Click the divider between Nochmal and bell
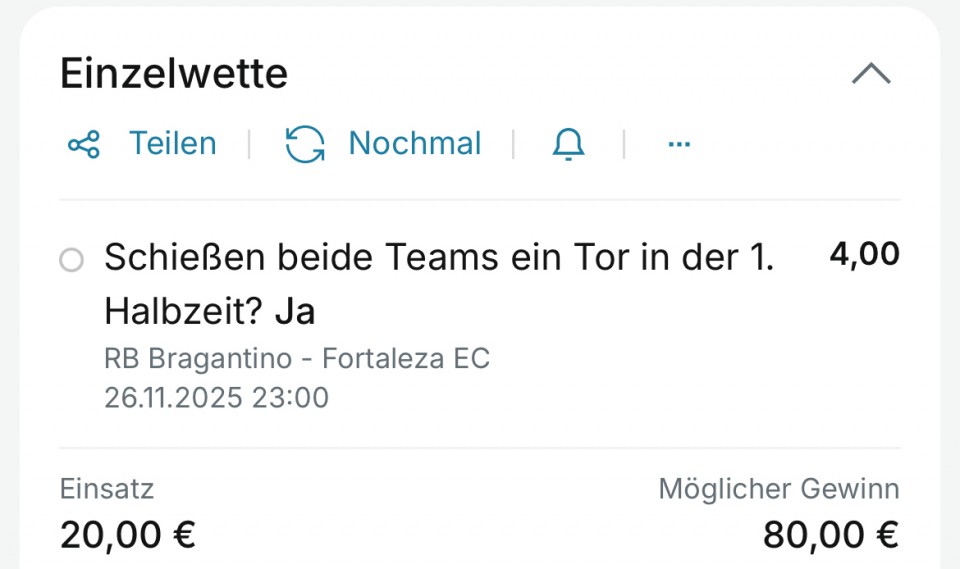Image resolution: width=960 pixels, height=569 pixels. (513, 144)
